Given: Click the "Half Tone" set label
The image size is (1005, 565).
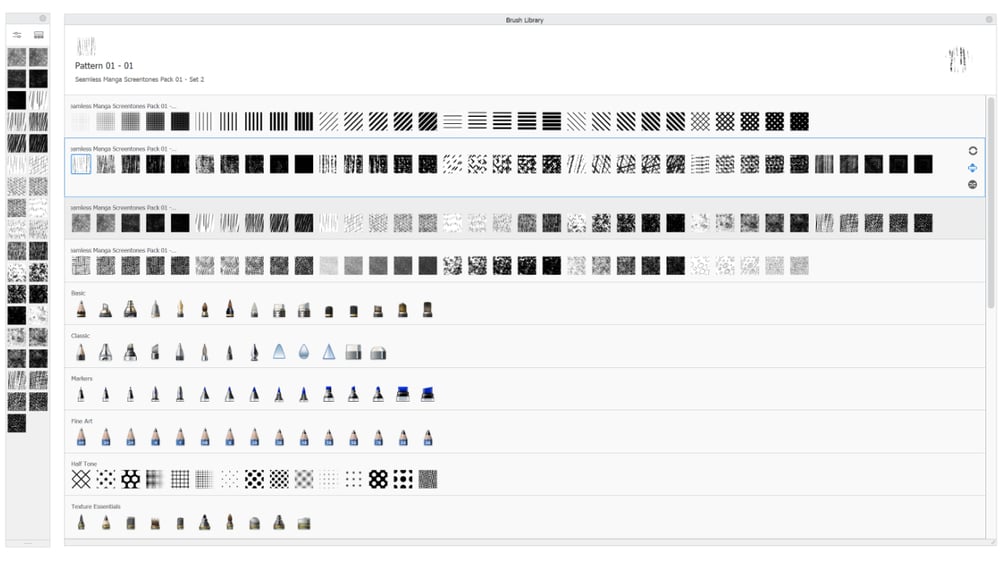Looking at the screenshot, I should coord(84,464).
